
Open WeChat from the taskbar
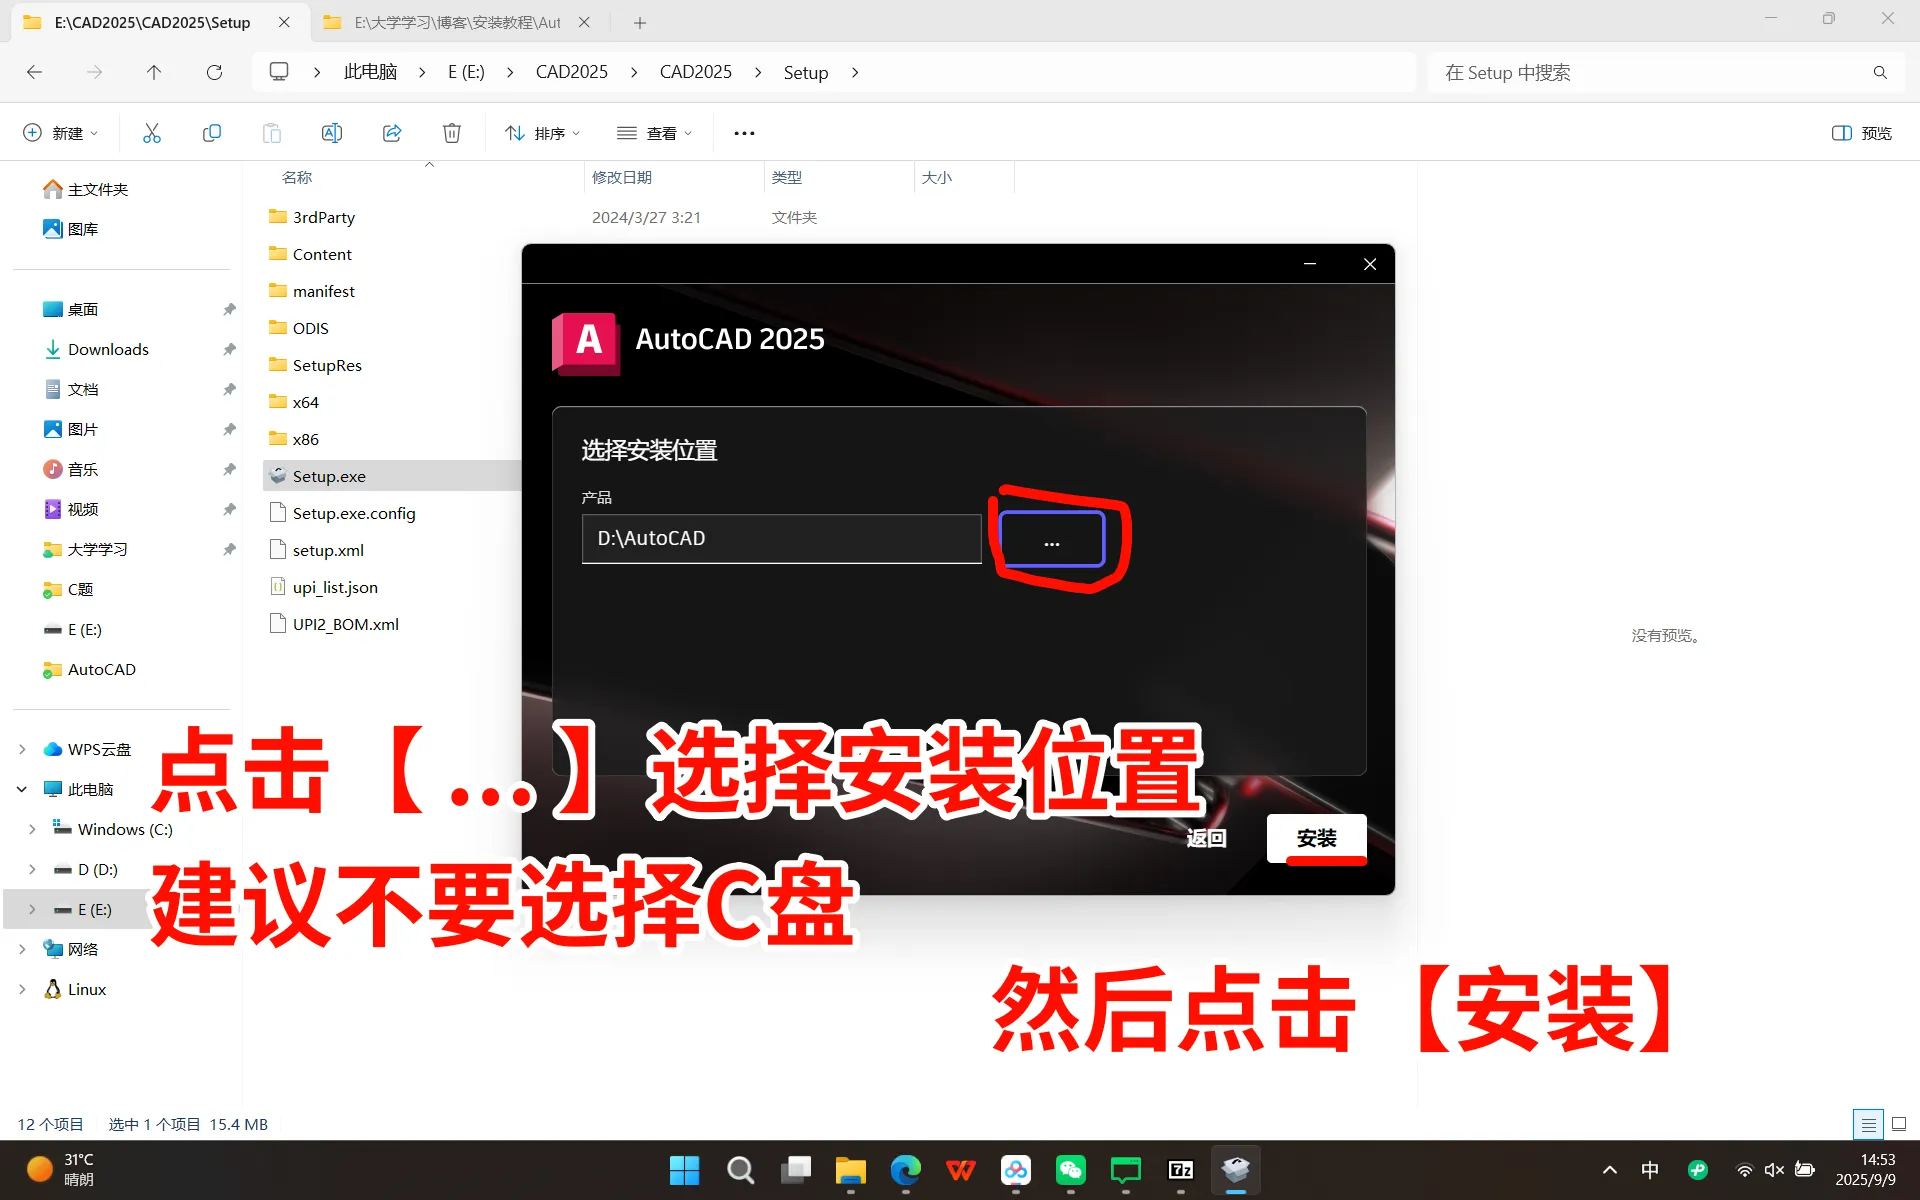tap(1071, 1170)
